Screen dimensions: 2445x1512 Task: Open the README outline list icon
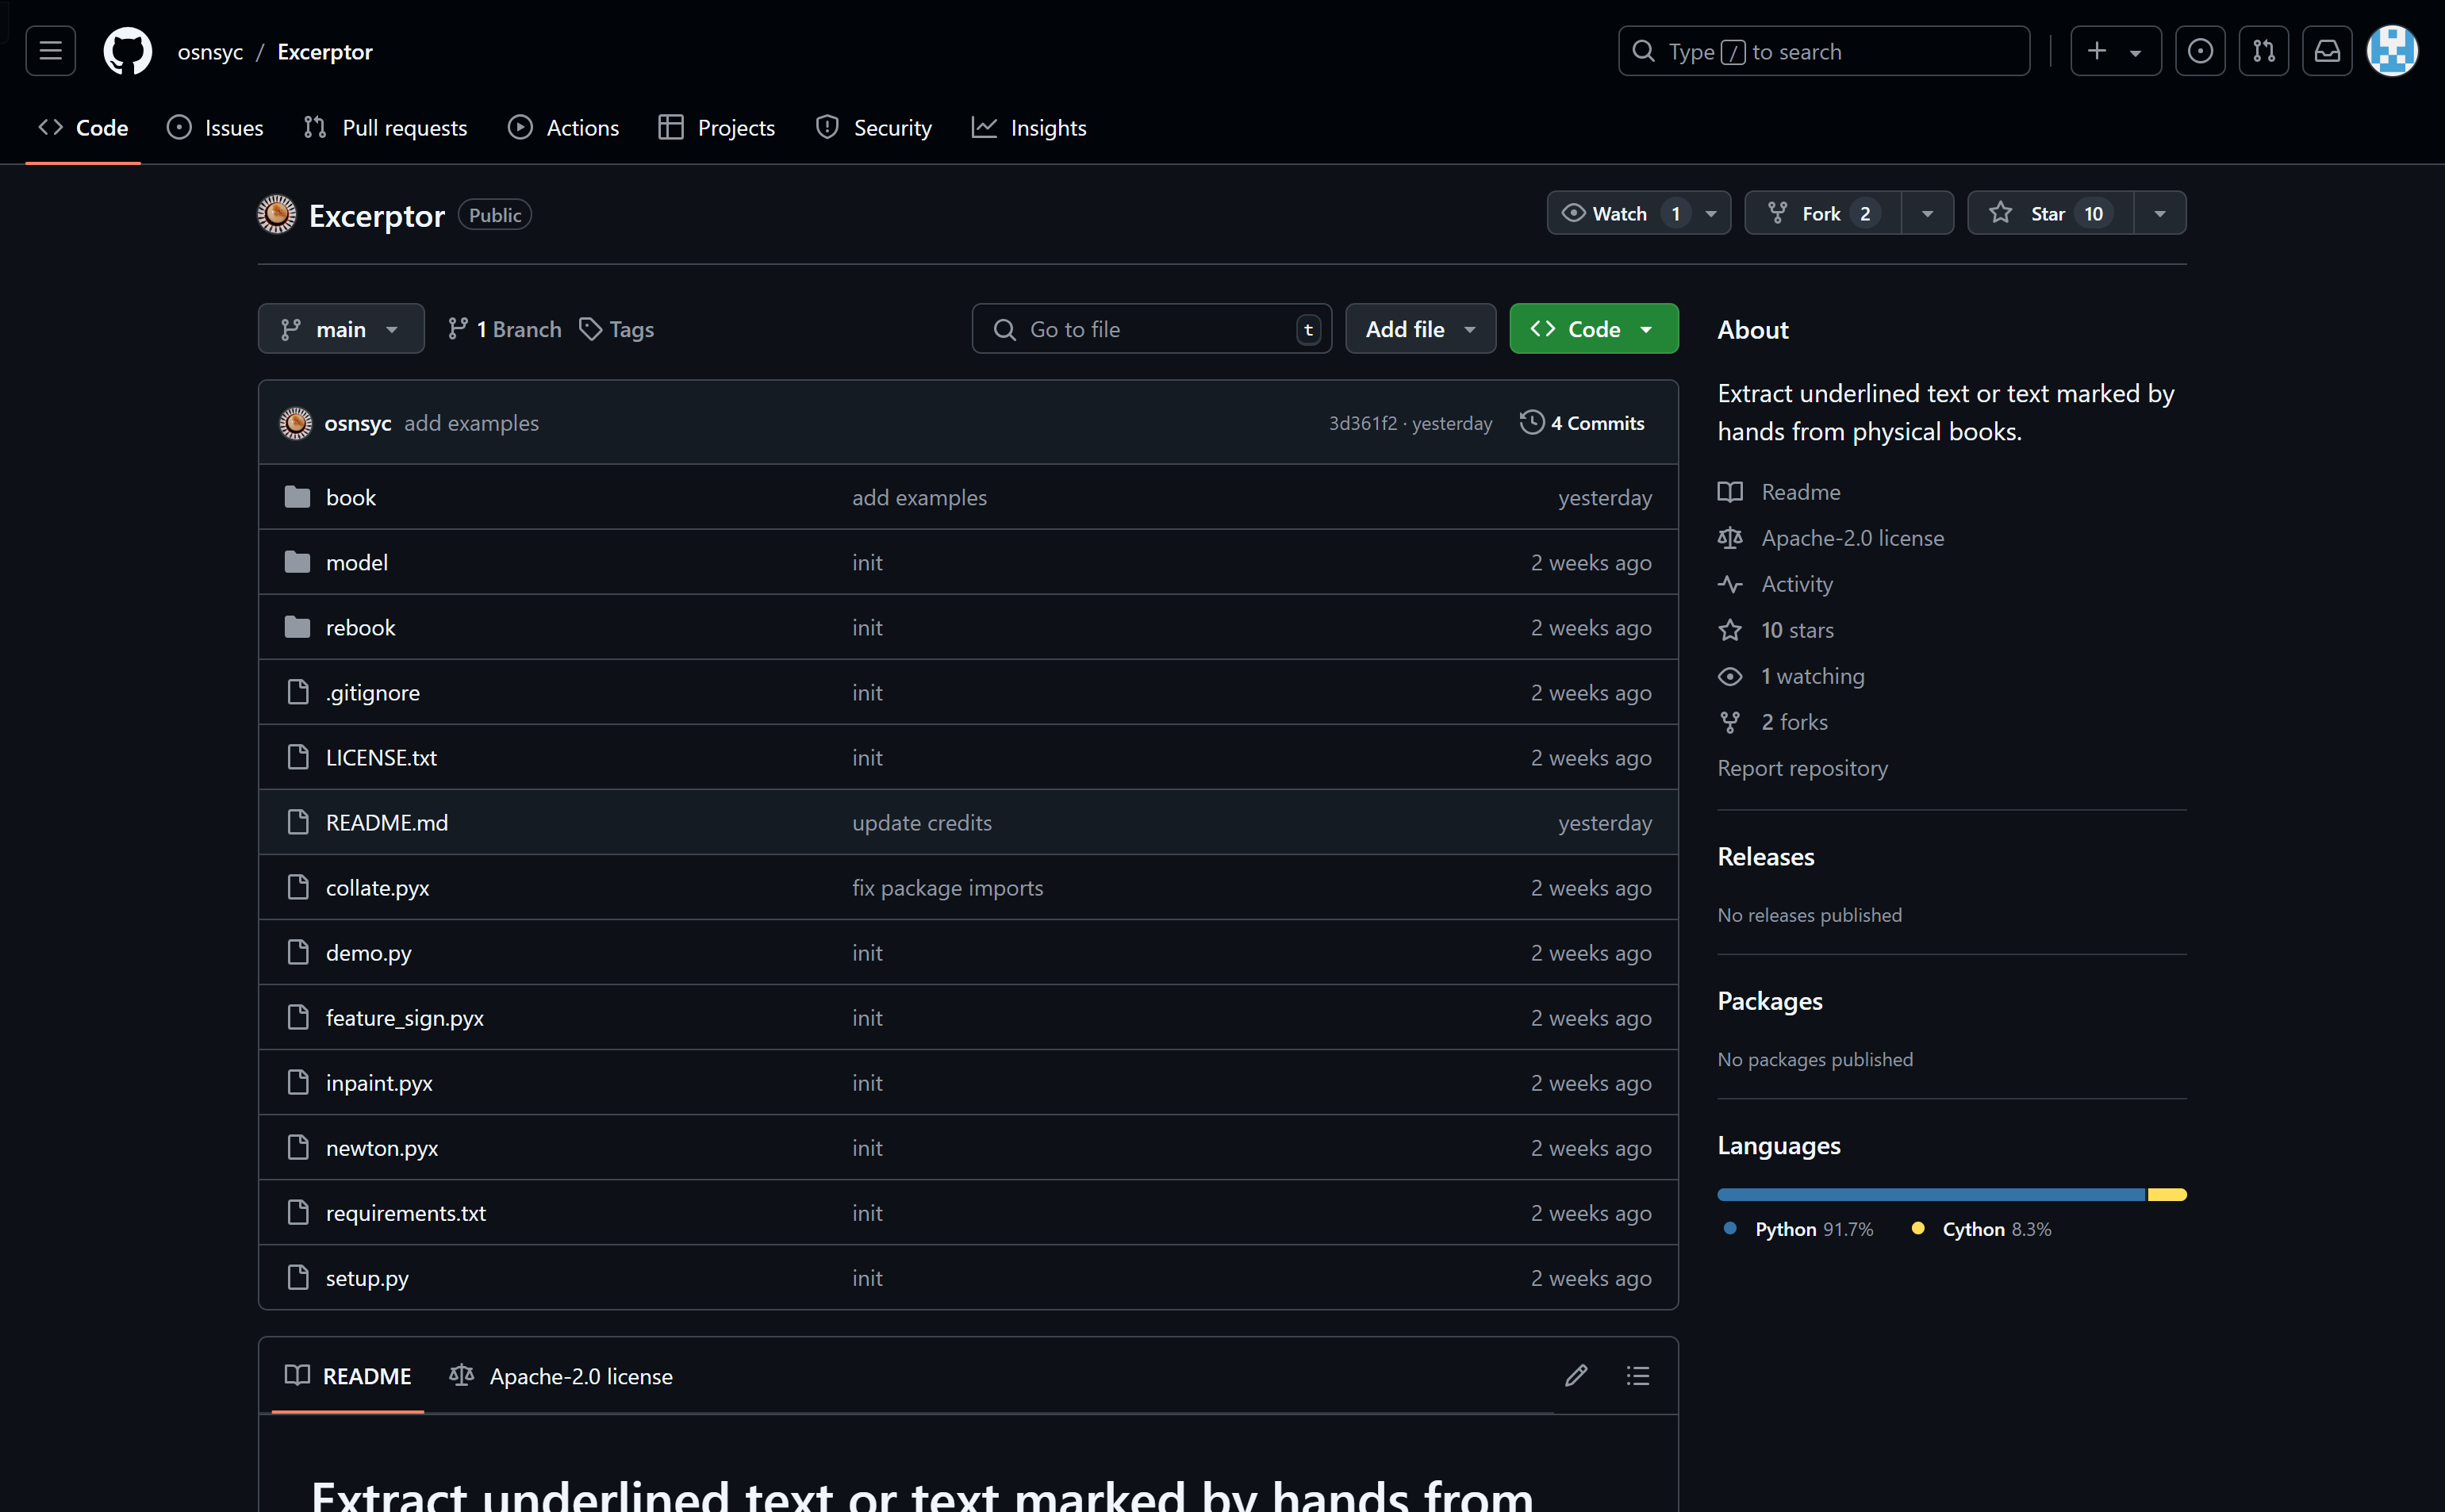pyautogui.click(x=1638, y=1376)
